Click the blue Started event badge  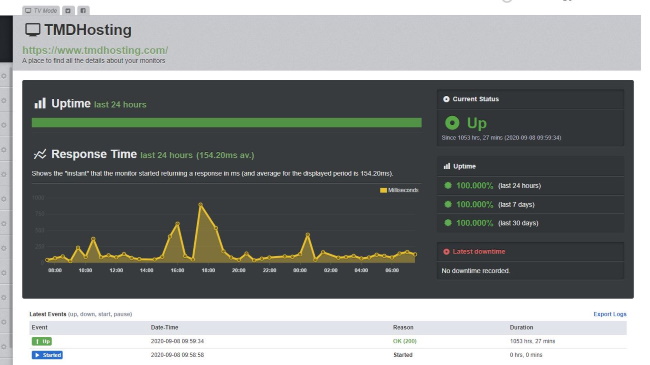click(47, 355)
